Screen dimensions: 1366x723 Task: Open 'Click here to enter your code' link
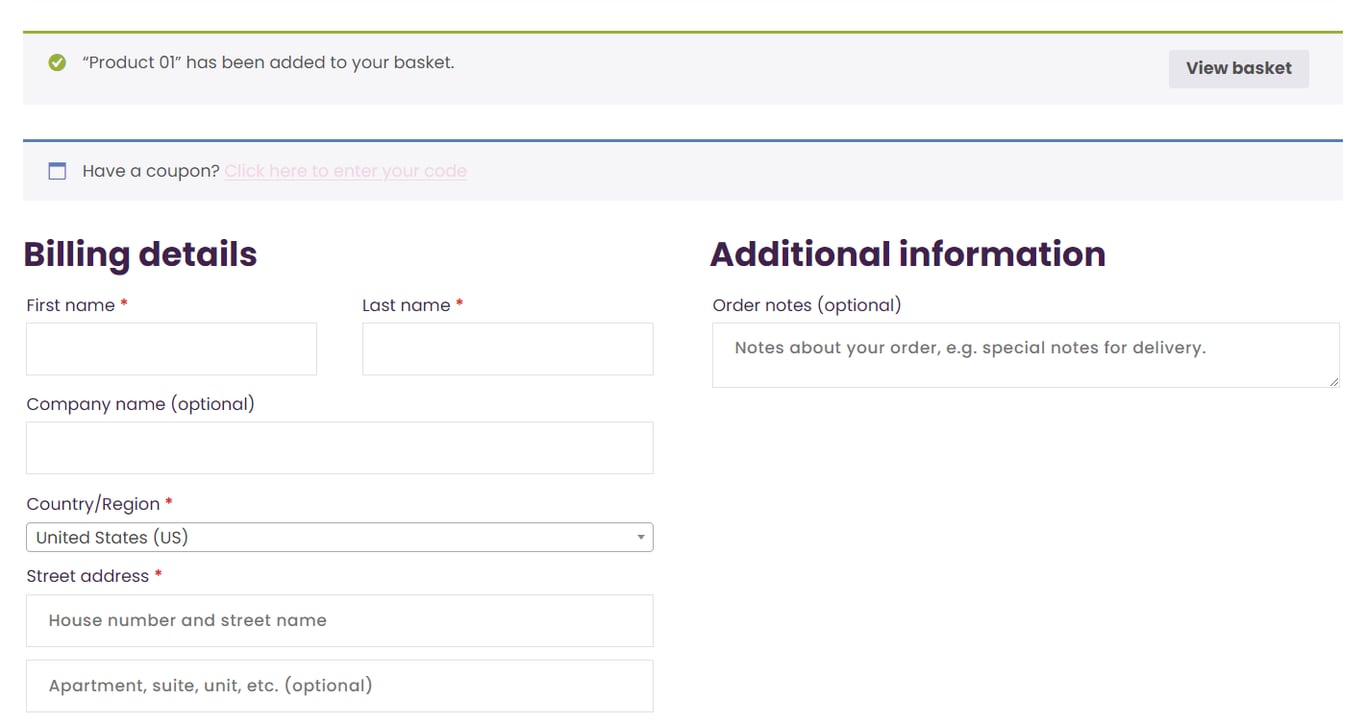[x=345, y=170]
